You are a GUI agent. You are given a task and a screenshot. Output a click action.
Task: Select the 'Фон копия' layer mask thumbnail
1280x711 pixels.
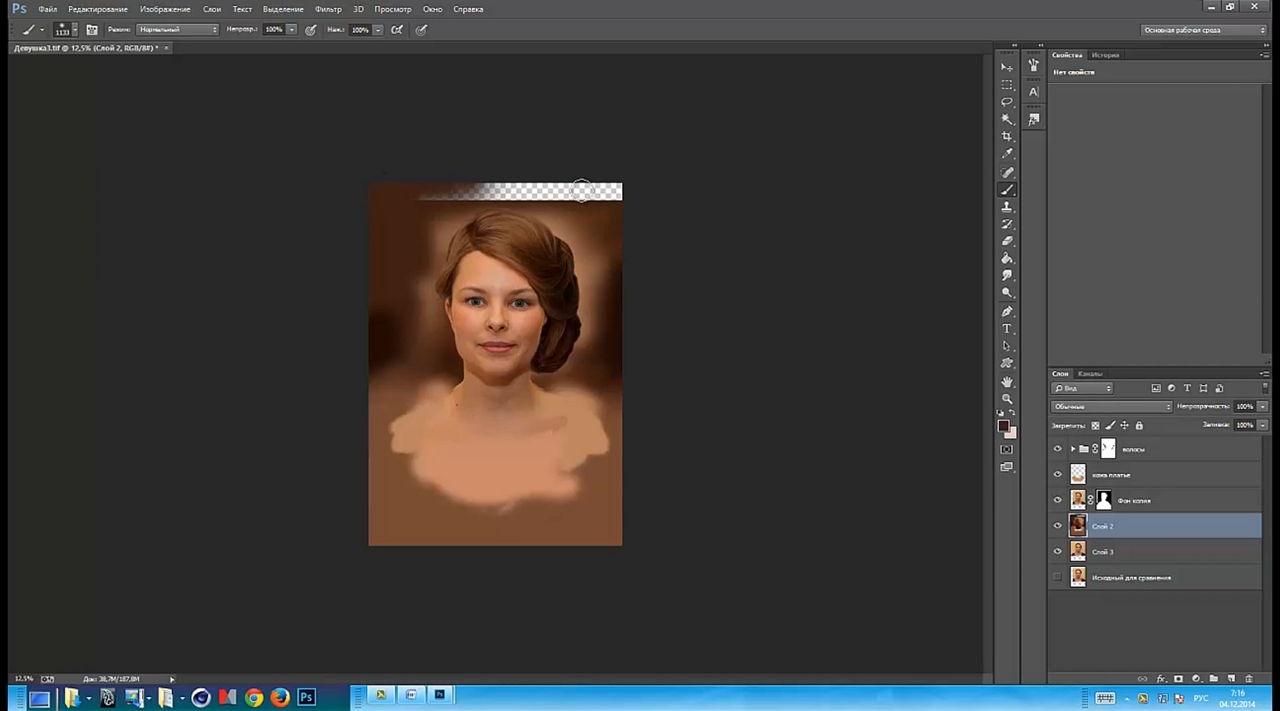tap(1104, 500)
